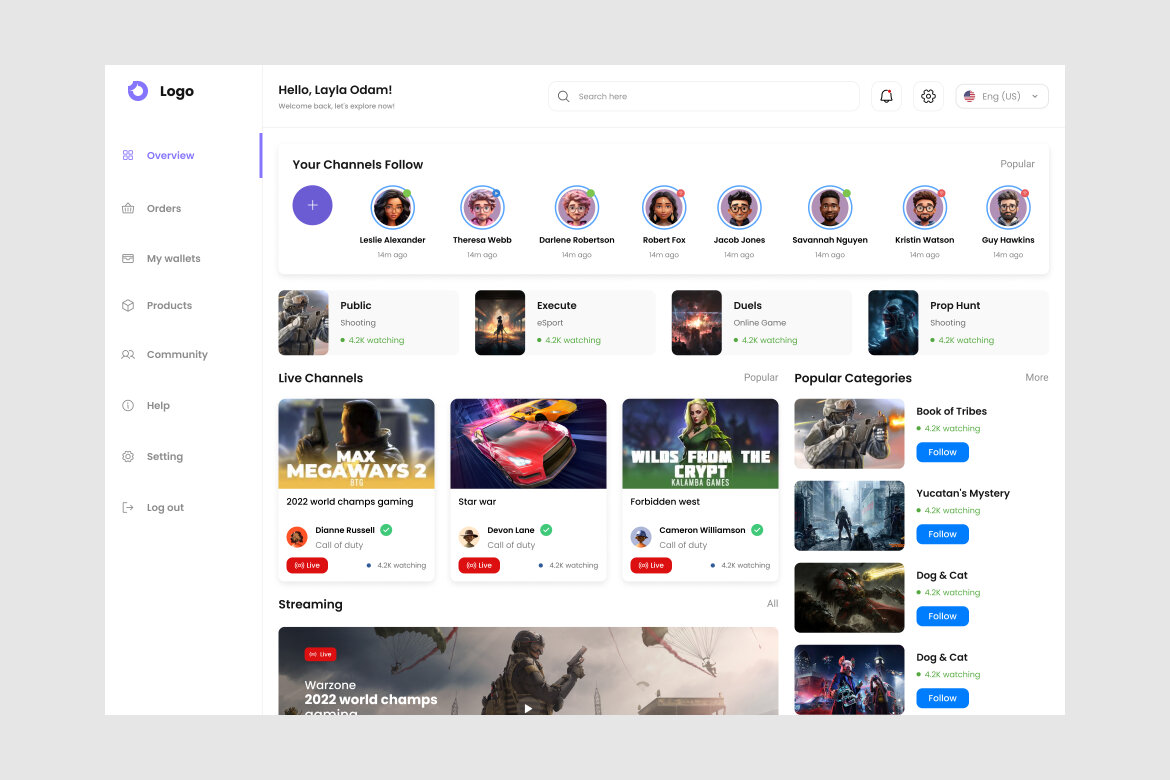Click the US flag icon
Image resolution: width=1170 pixels, height=780 pixels.
pos(969,96)
